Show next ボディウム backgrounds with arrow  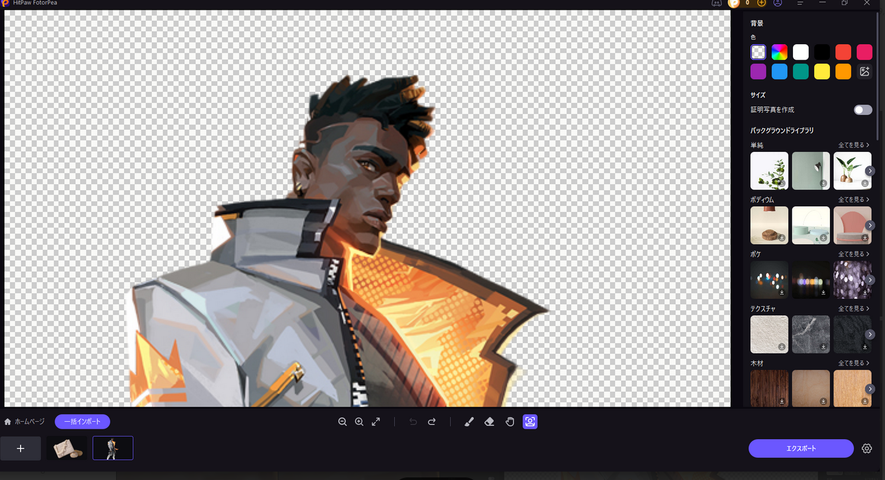(870, 225)
